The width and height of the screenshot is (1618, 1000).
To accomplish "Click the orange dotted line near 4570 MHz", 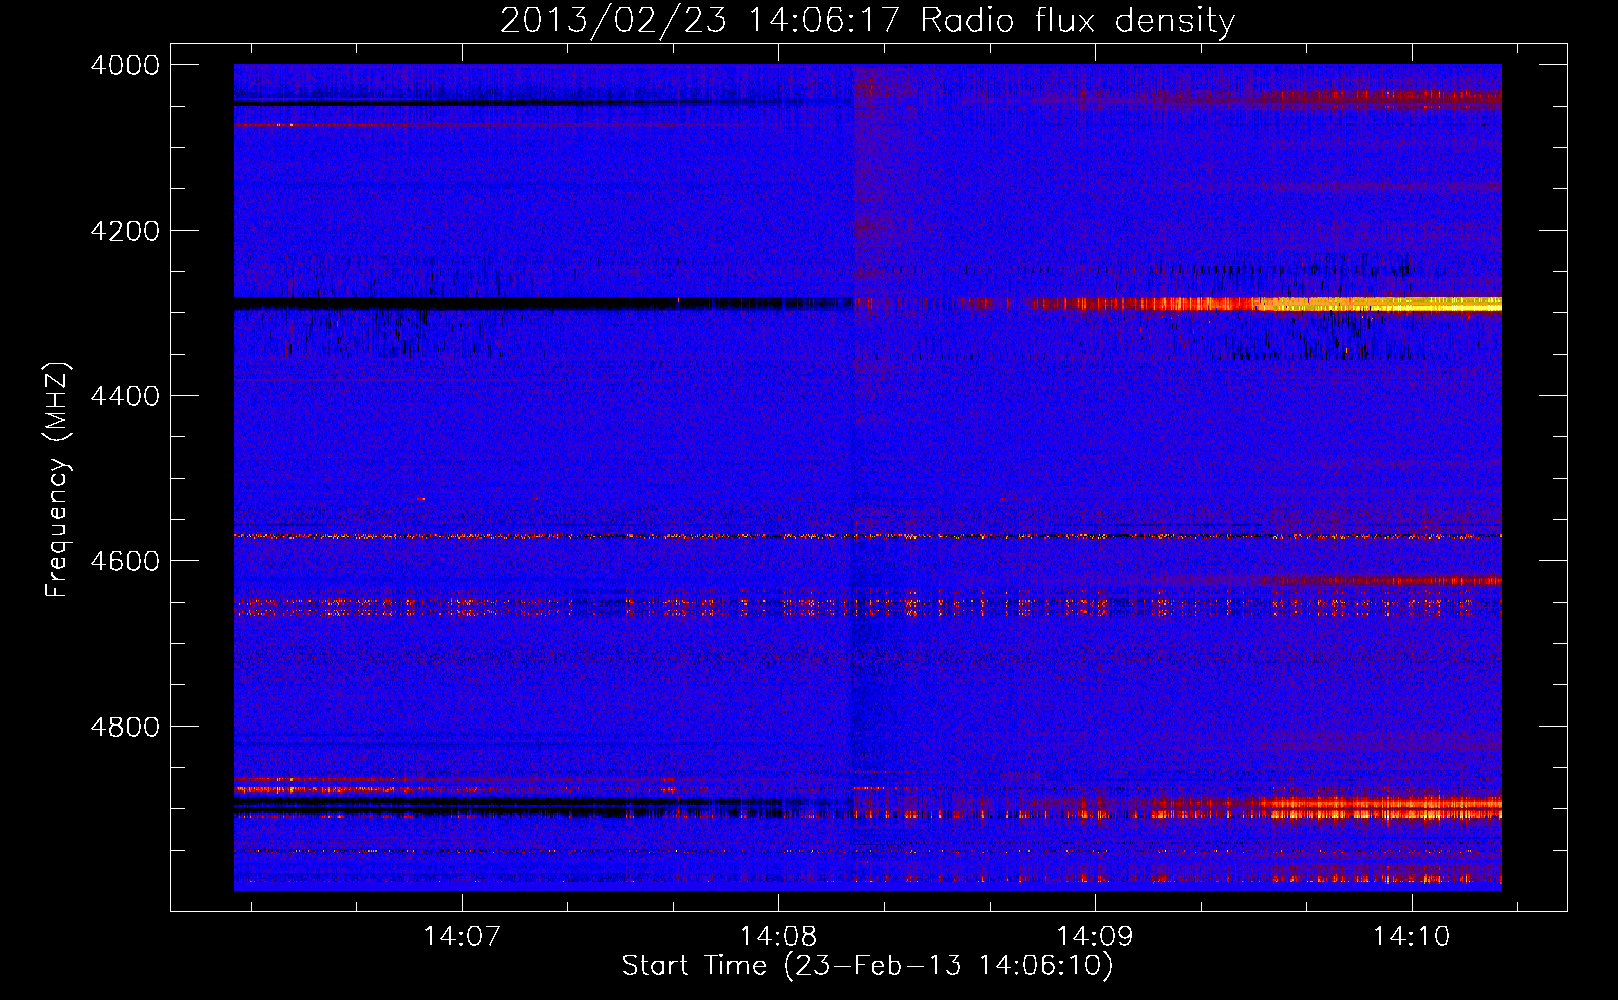I will [x=867, y=537].
